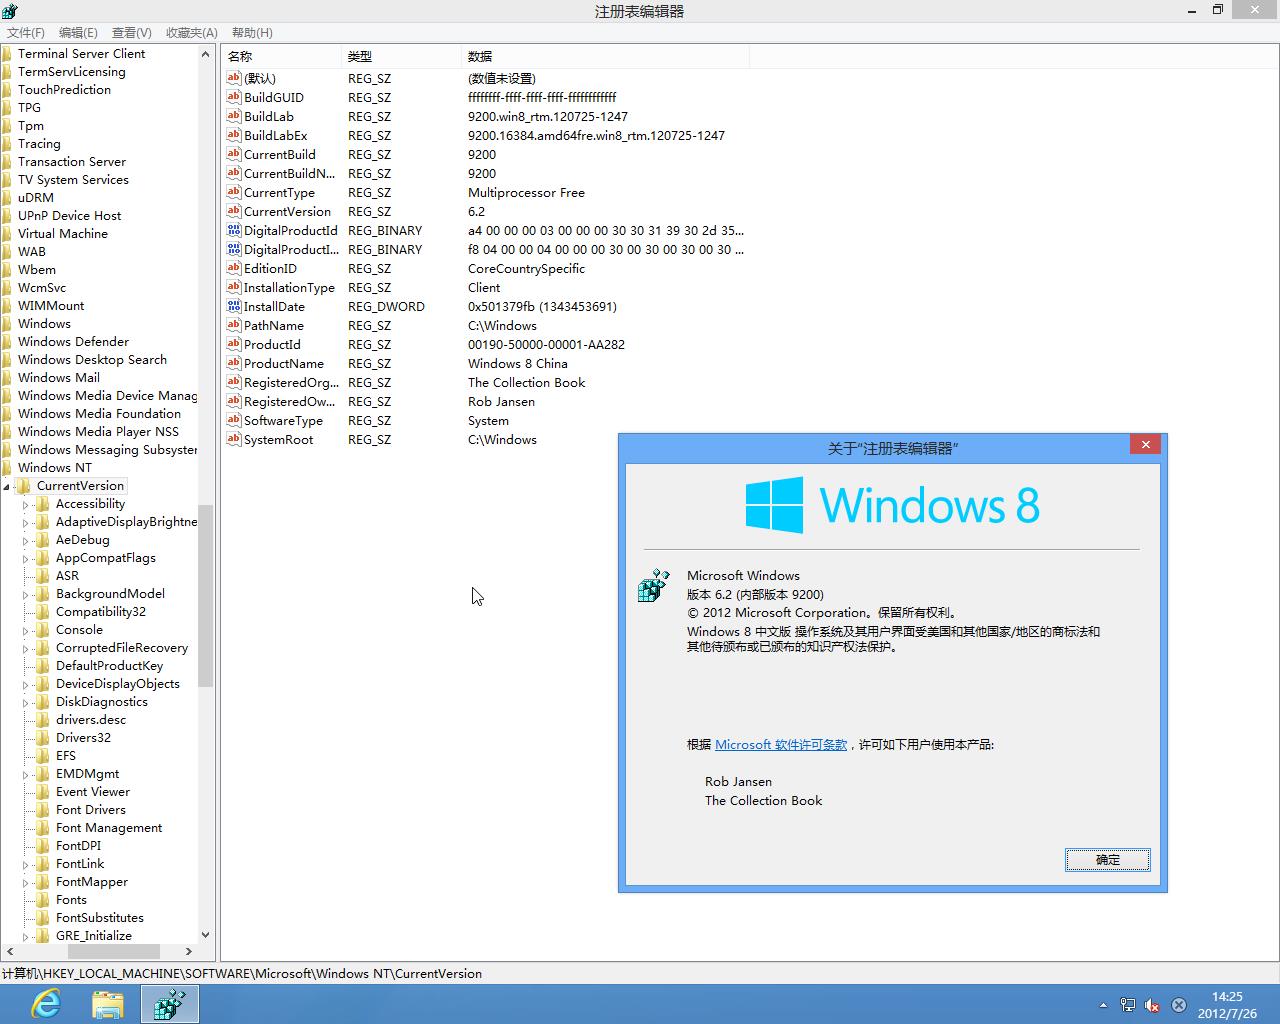1280x1024 pixels.
Task: Click the network tray icon
Action: click(1128, 1005)
